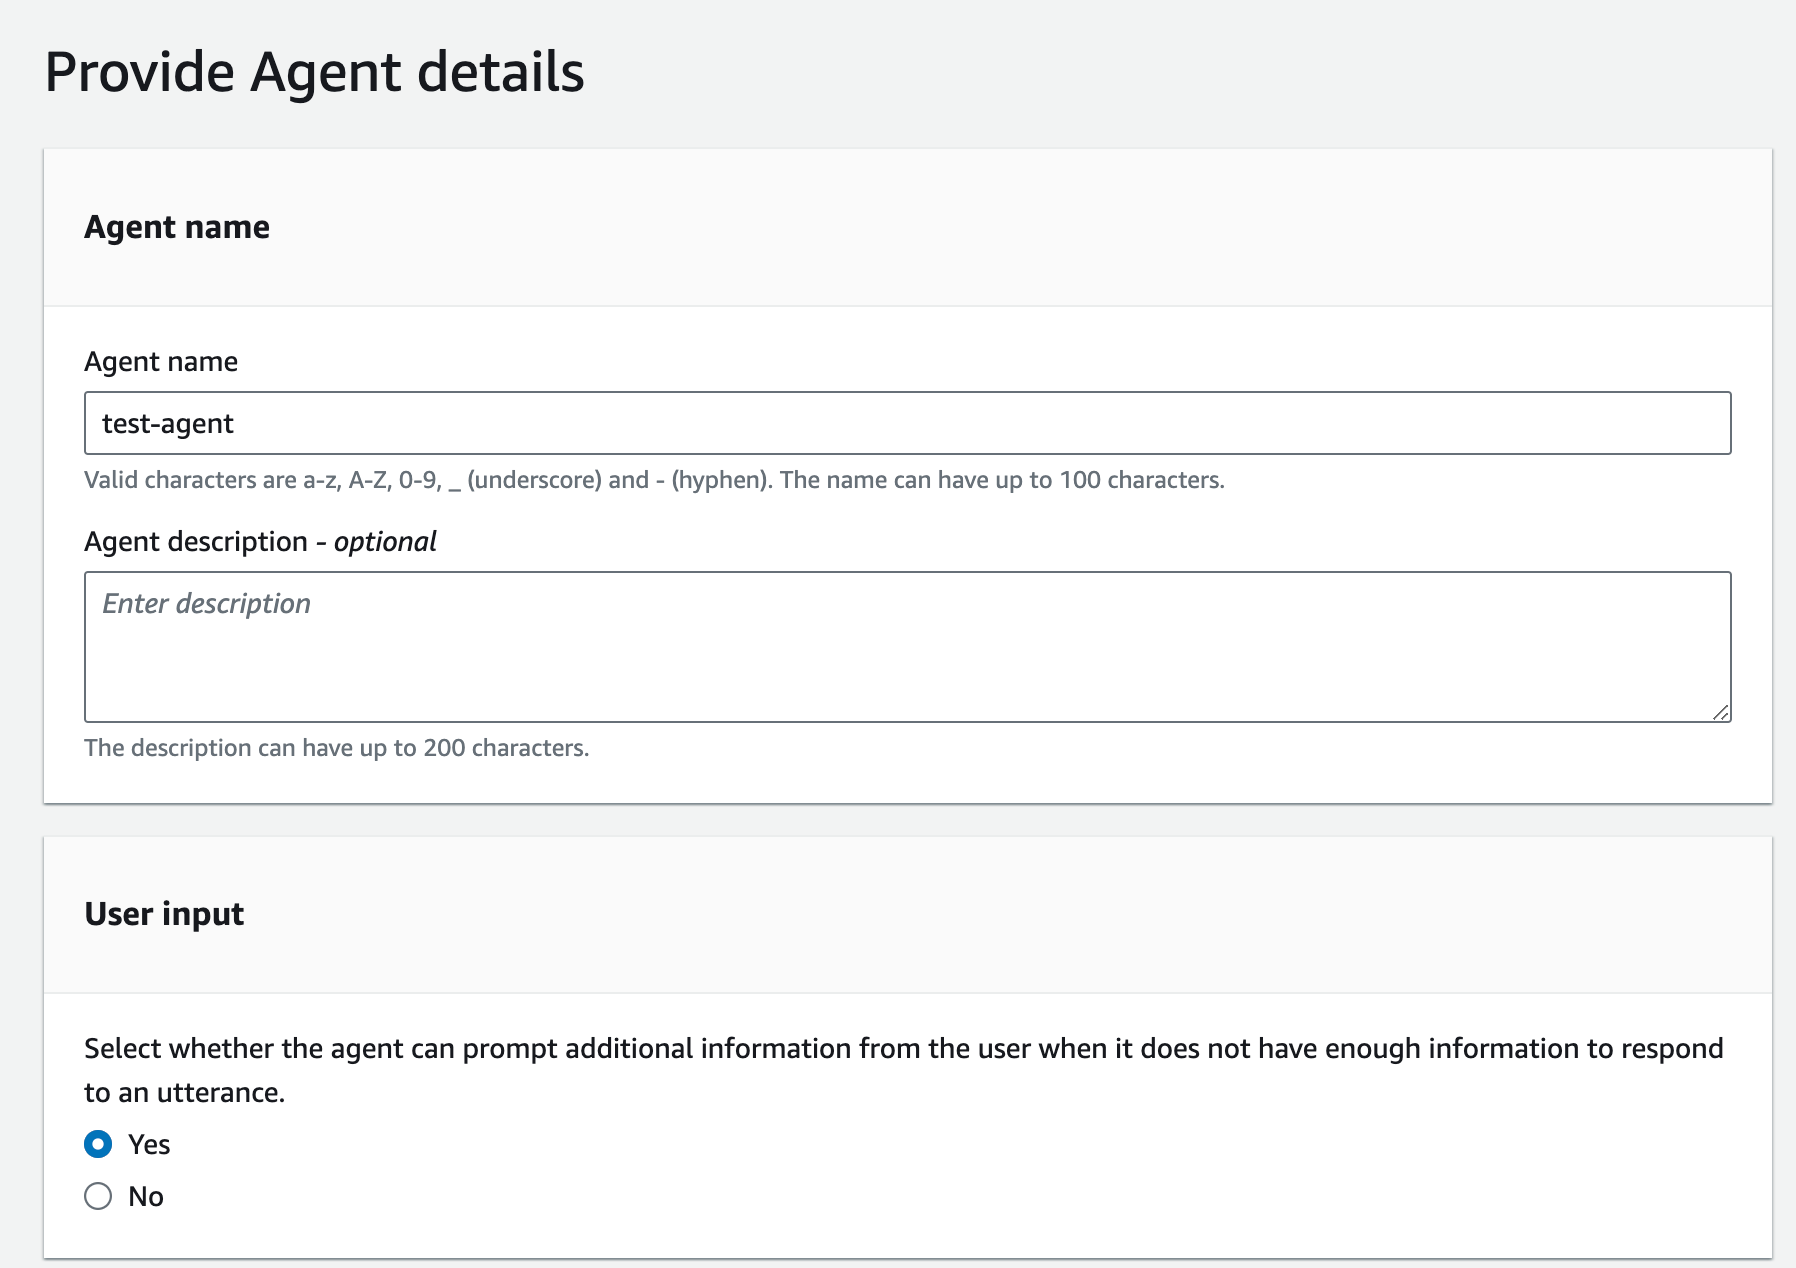Click the currently selected Yes radio button
Viewport: 1796px width, 1268px height.
(97, 1144)
